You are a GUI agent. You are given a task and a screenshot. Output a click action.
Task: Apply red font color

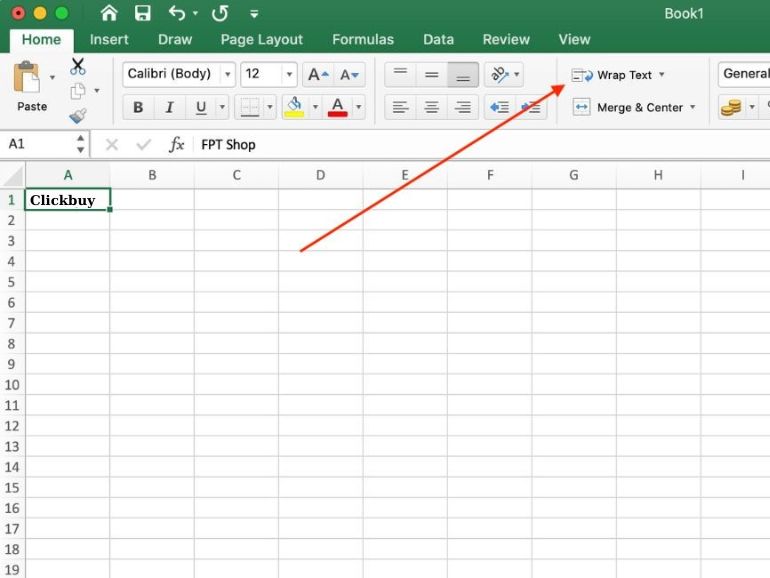[x=338, y=107]
